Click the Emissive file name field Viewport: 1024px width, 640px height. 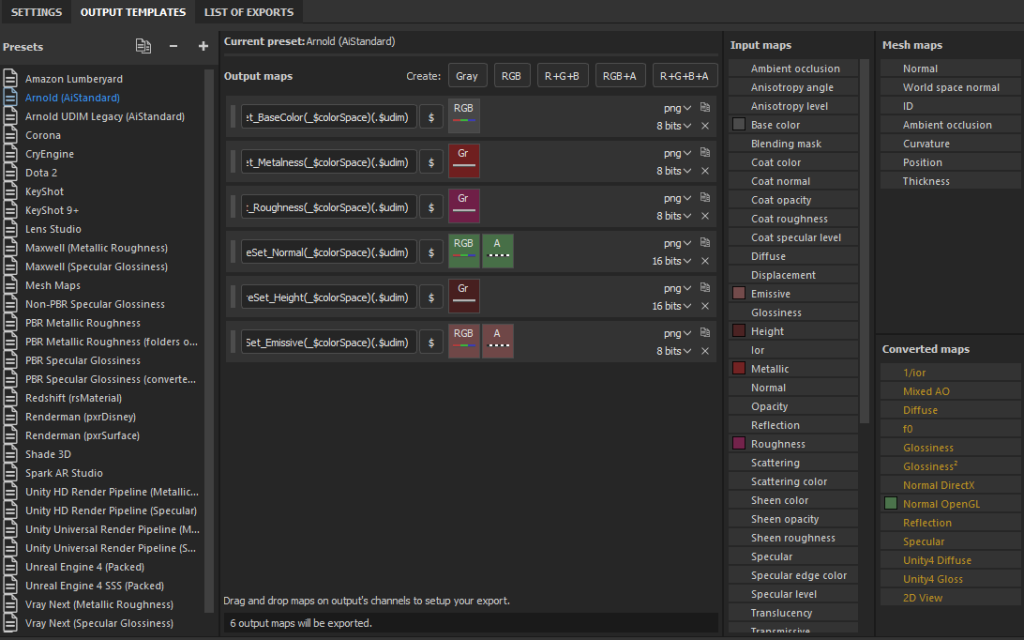click(329, 342)
